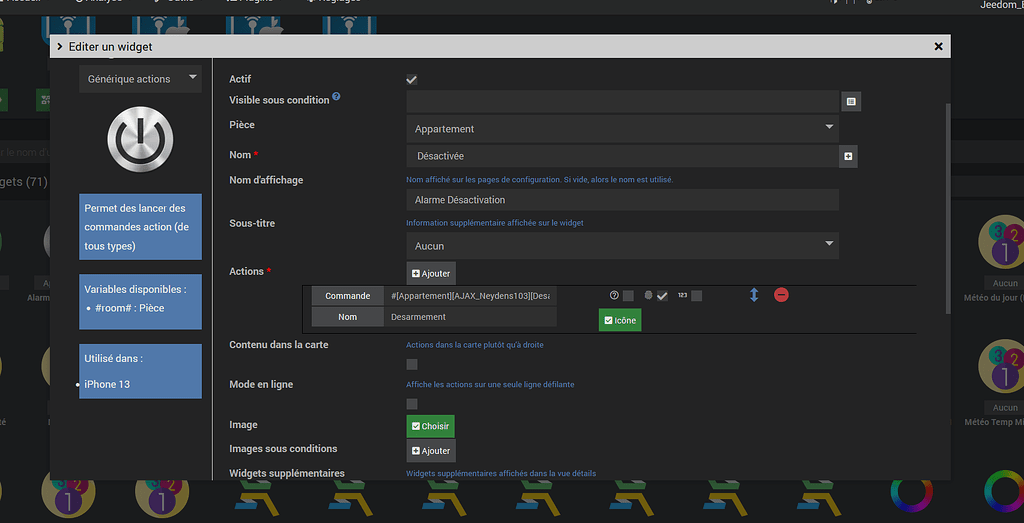Click the green Choisir image button
The height and width of the screenshot is (523, 1024).
430,426
